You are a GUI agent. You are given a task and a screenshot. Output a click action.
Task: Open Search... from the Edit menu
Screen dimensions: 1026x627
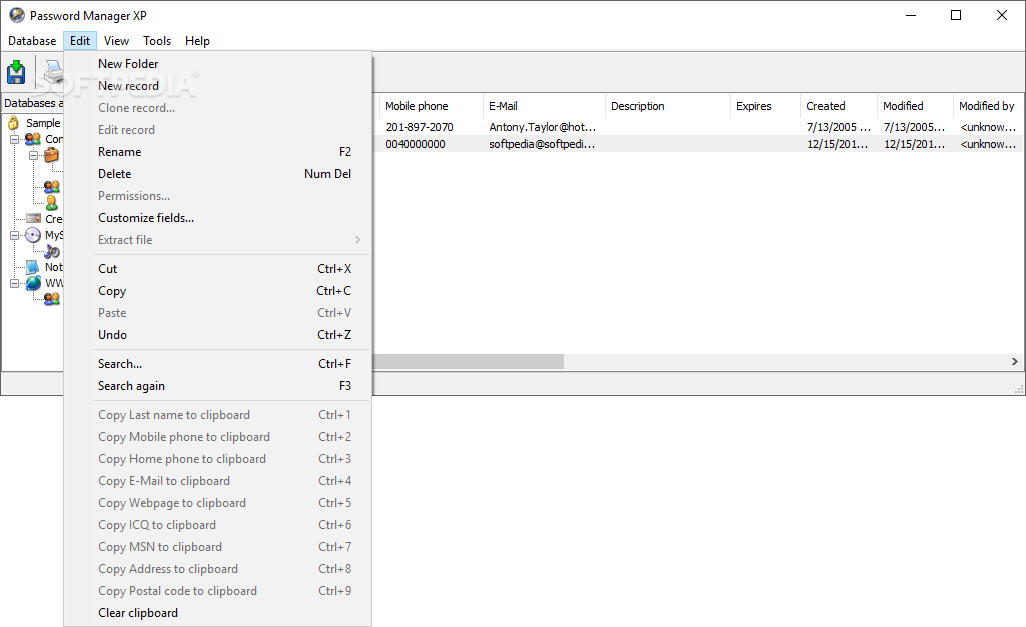point(217,363)
